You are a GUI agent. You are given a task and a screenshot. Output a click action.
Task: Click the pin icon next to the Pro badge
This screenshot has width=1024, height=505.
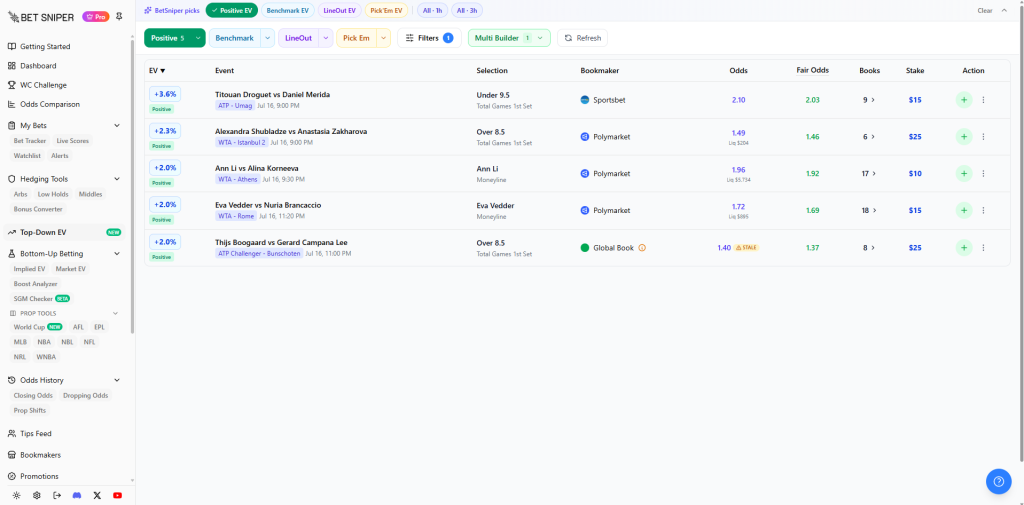click(118, 17)
